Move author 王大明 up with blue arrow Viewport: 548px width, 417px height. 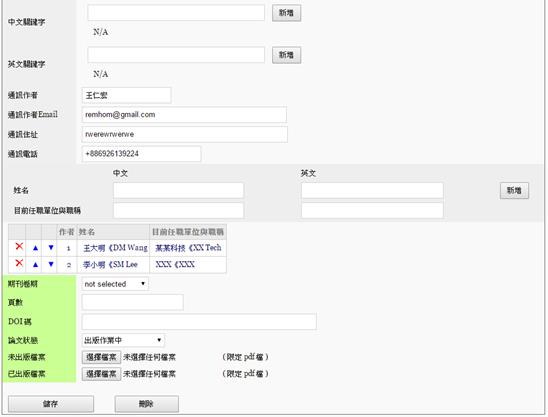35,248
